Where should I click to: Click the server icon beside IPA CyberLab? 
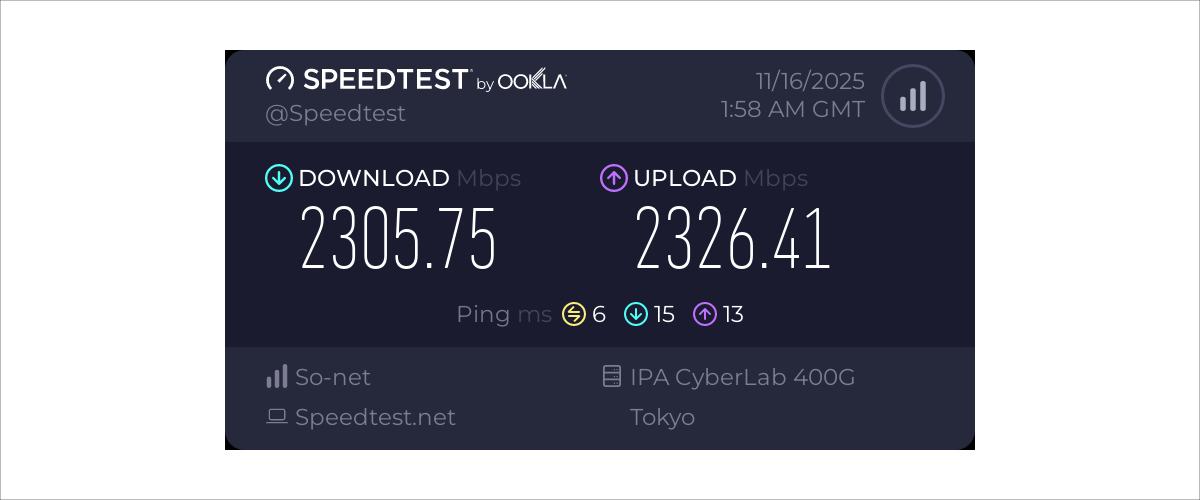(x=612, y=377)
